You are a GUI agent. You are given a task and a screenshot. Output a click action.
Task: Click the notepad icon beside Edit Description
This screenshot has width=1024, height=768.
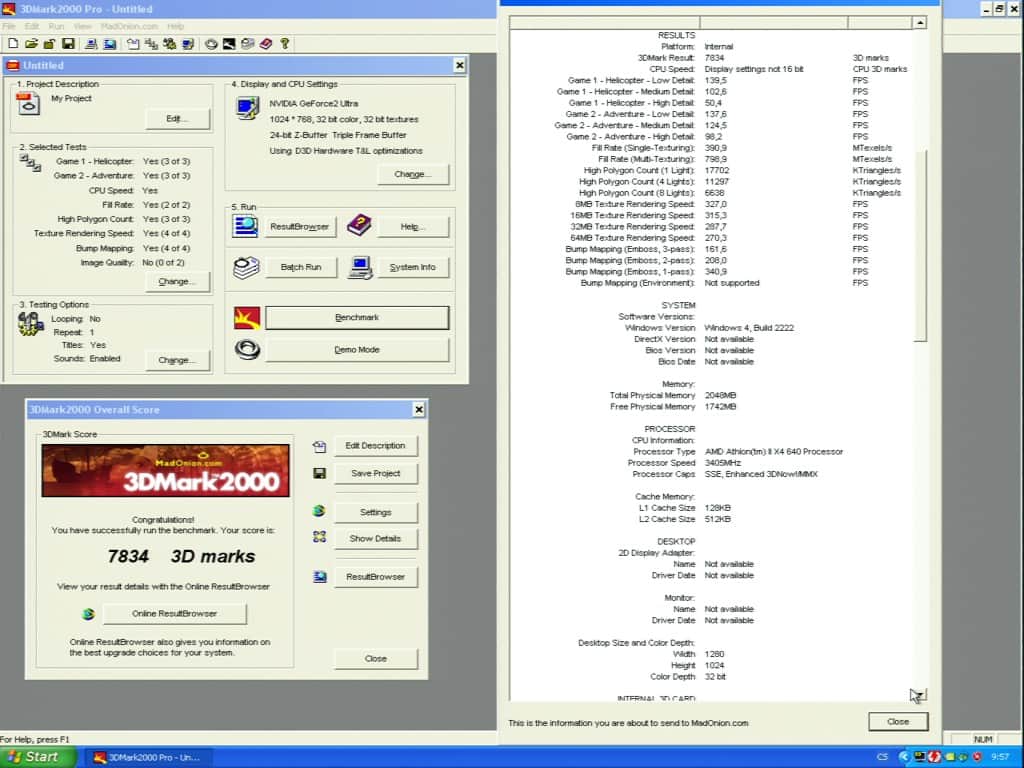point(319,447)
